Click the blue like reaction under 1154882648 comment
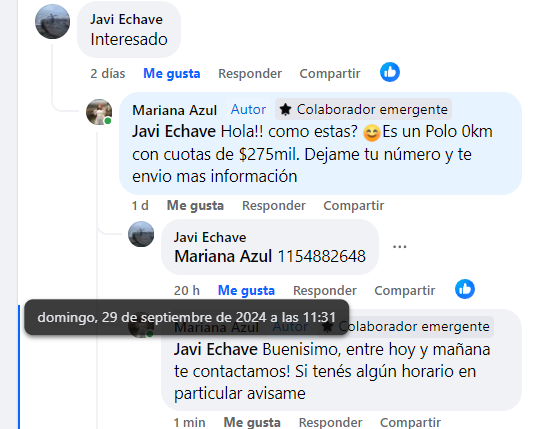Screen dimensions: 556x429 (465, 289)
